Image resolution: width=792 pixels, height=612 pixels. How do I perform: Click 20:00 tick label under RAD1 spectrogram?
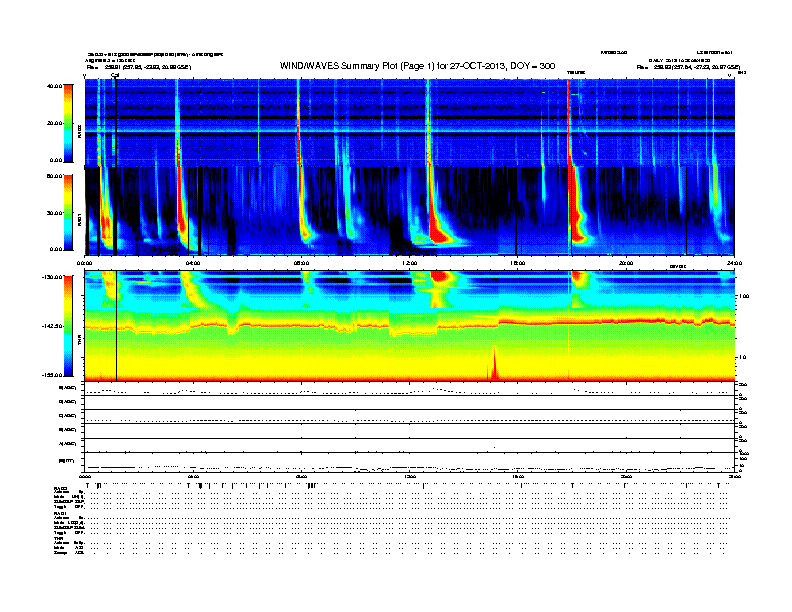tap(626, 263)
